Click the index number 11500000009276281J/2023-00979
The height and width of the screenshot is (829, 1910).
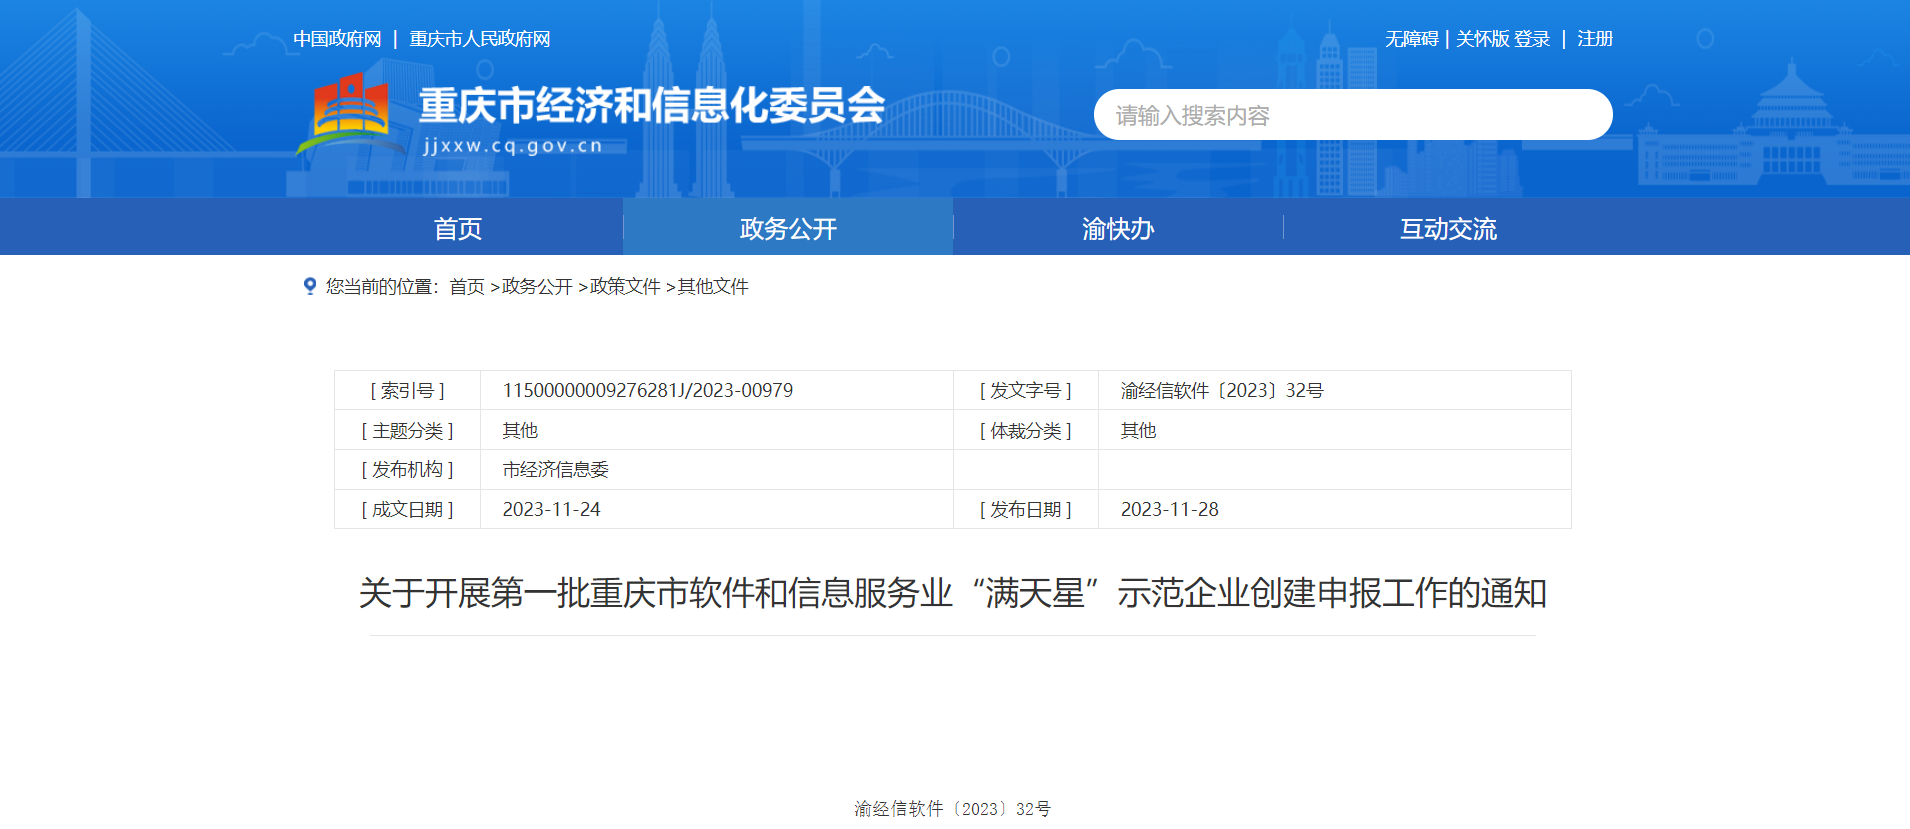click(x=648, y=390)
